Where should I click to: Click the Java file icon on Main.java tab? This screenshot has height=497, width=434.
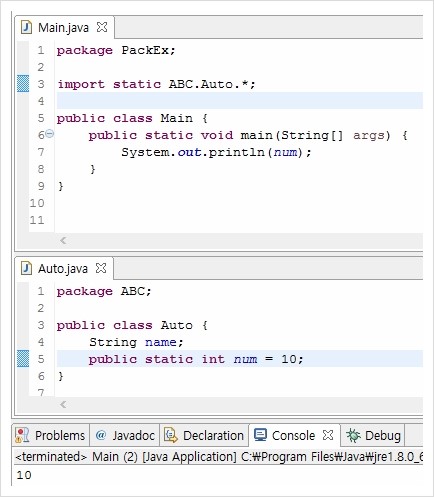26,27
